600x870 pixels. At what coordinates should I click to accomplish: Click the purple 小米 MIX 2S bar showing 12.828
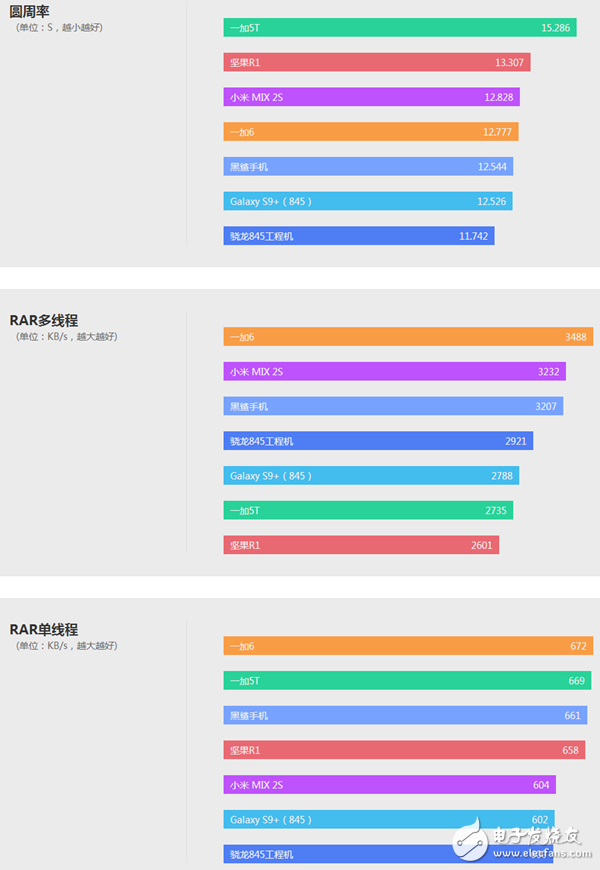click(x=372, y=97)
